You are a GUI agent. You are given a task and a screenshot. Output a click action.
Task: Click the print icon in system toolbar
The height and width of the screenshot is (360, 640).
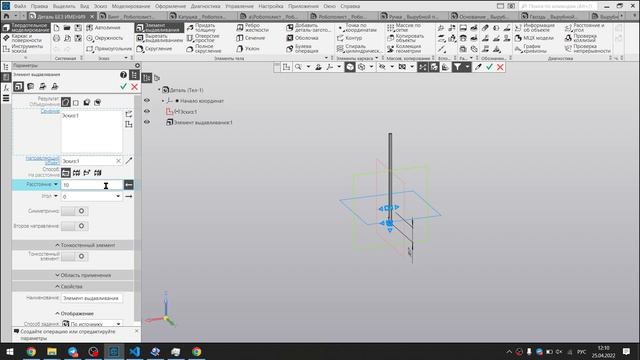[56, 38]
